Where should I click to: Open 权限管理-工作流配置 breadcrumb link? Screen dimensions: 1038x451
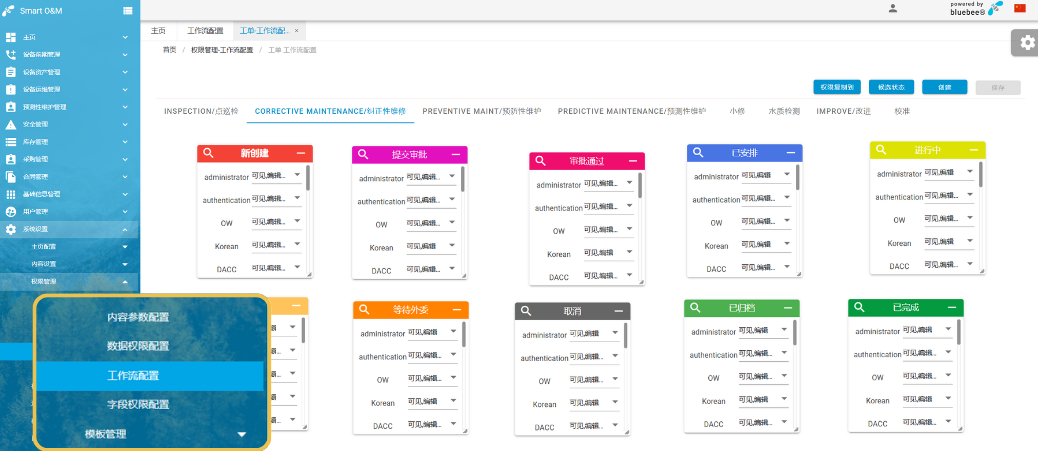(x=222, y=50)
